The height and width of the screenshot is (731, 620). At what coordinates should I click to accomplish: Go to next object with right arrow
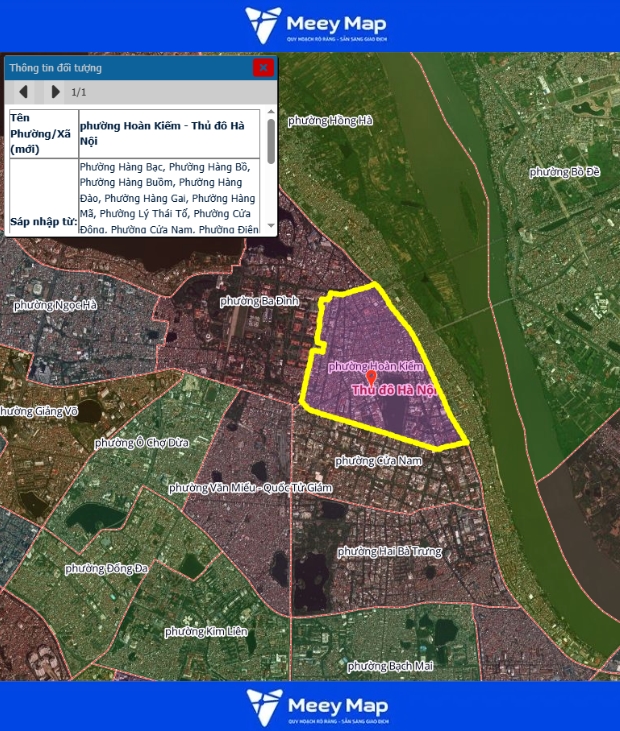click(55, 92)
